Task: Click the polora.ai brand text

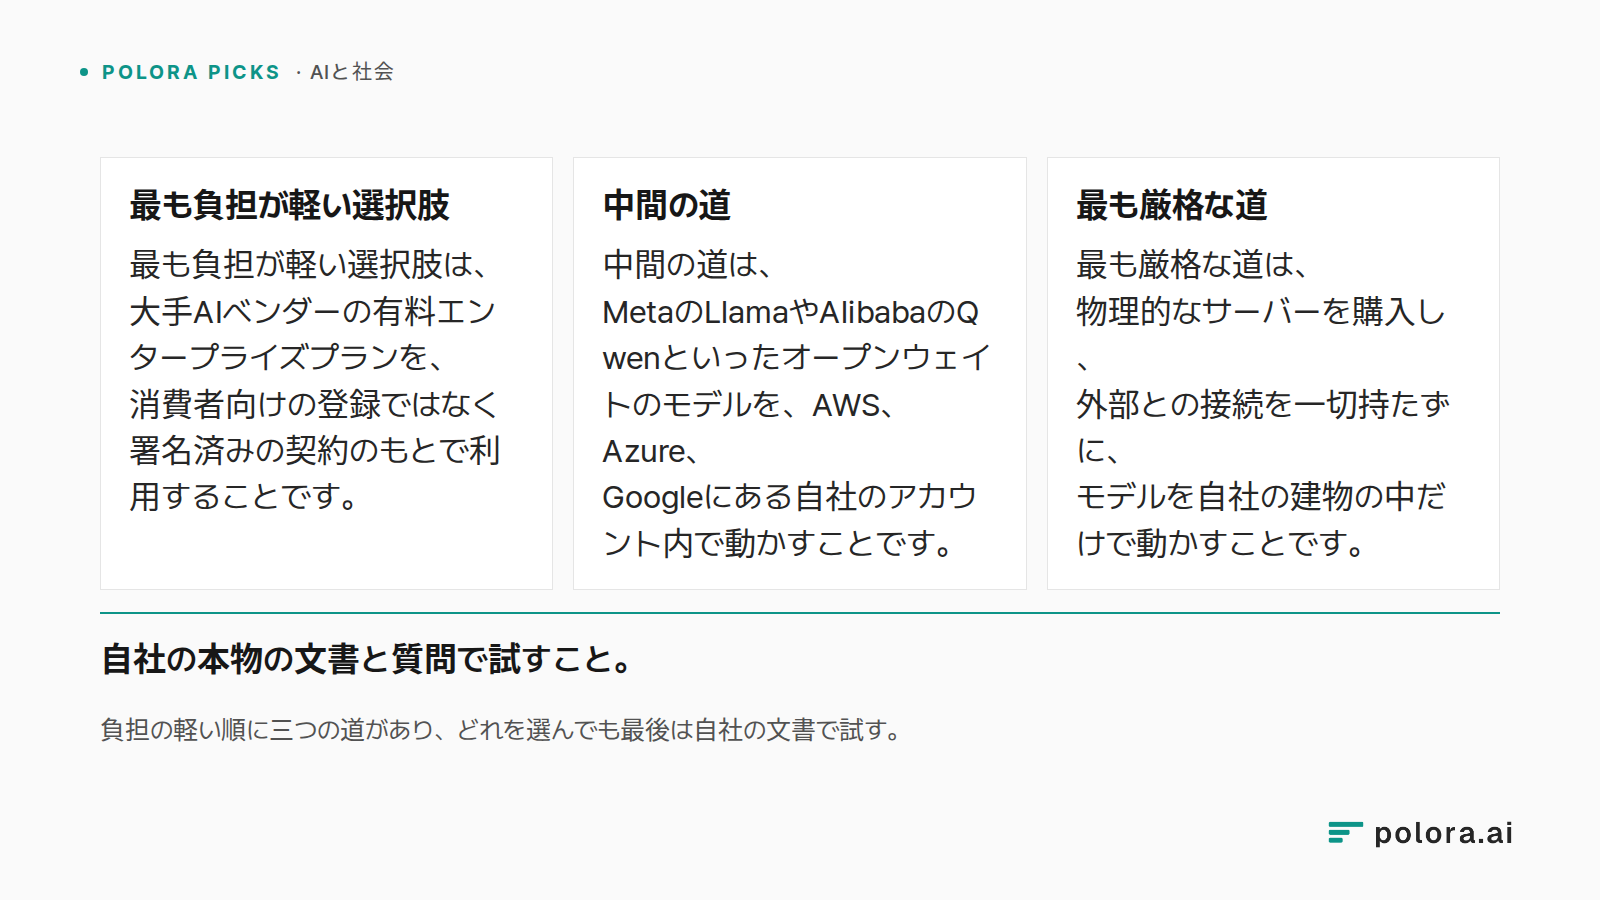Action: pyautogui.click(x=1443, y=833)
